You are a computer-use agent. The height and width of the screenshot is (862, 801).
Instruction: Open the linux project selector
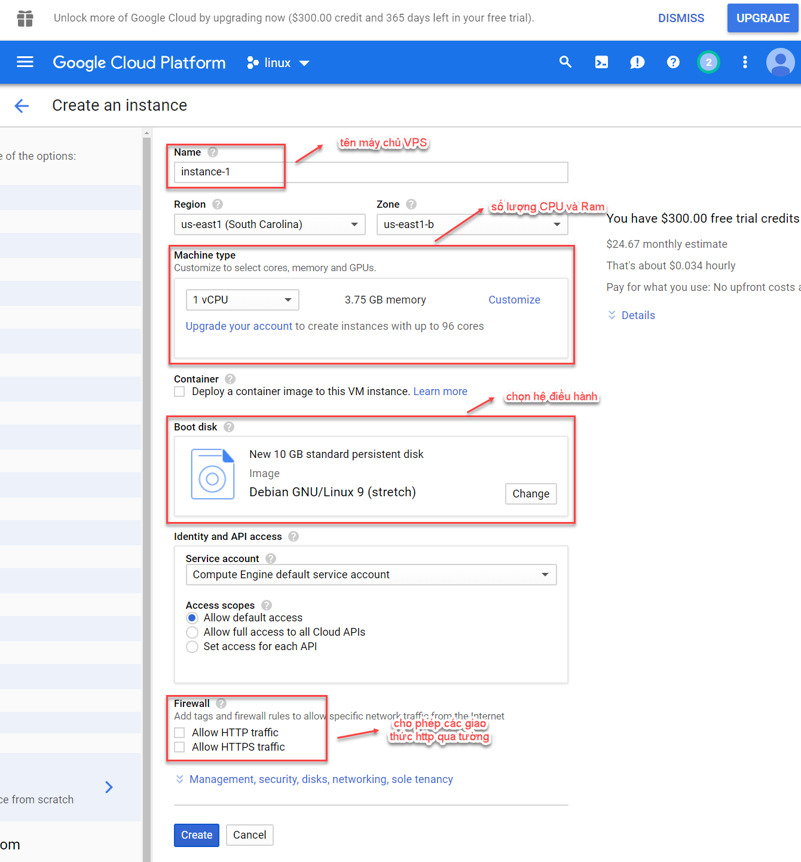pyautogui.click(x=278, y=63)
